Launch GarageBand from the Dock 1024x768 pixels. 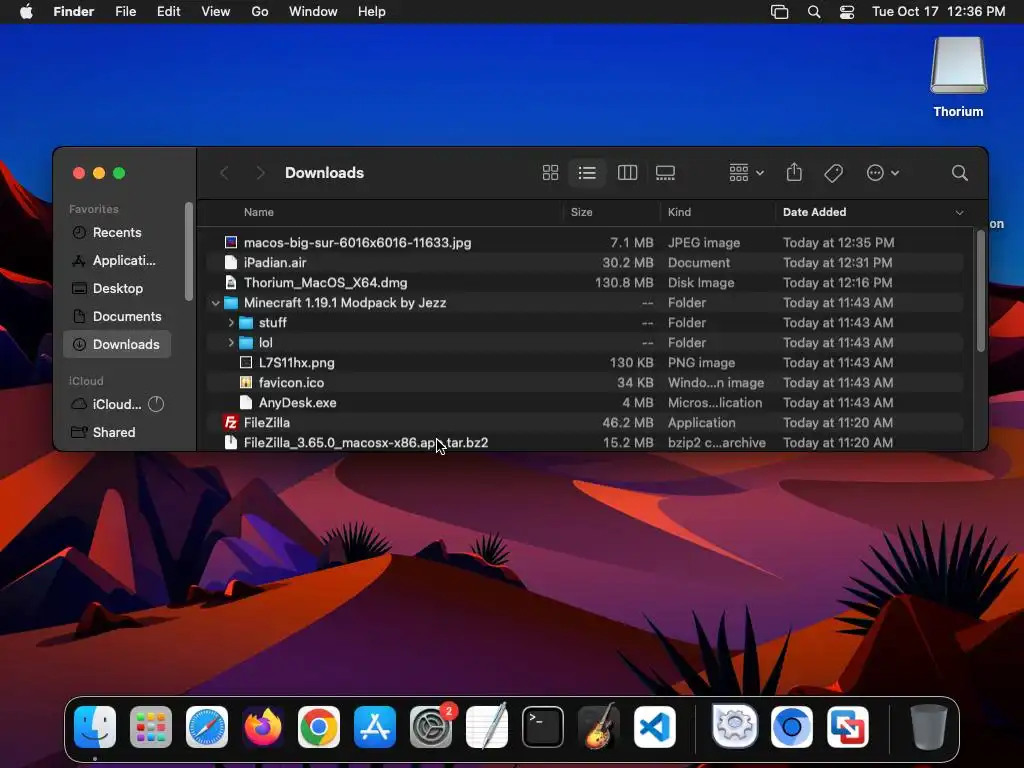pos(599,726)
